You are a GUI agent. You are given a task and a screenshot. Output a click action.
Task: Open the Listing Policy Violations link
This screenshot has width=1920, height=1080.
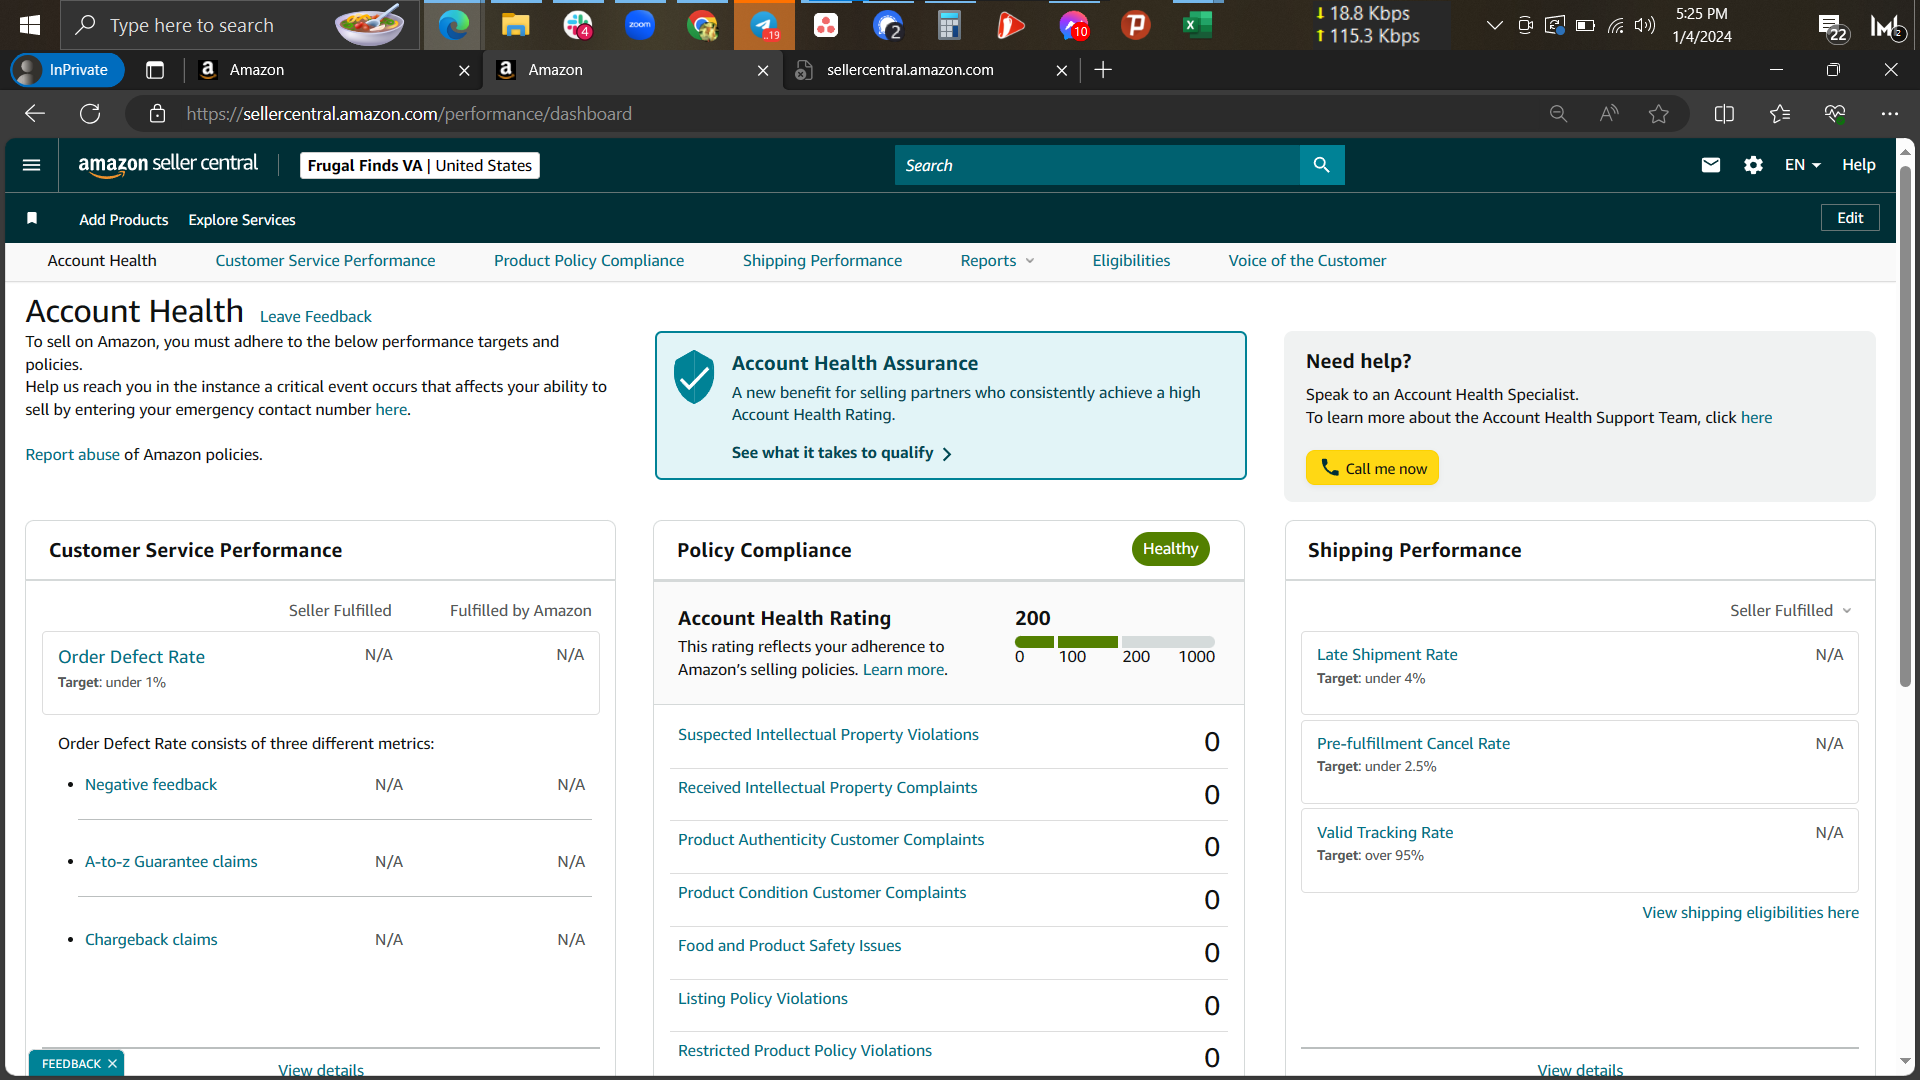762,999
